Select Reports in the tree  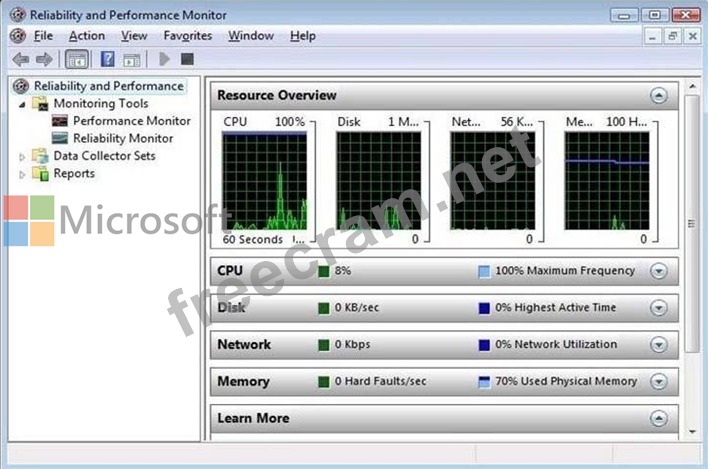[x=74, y=173]
